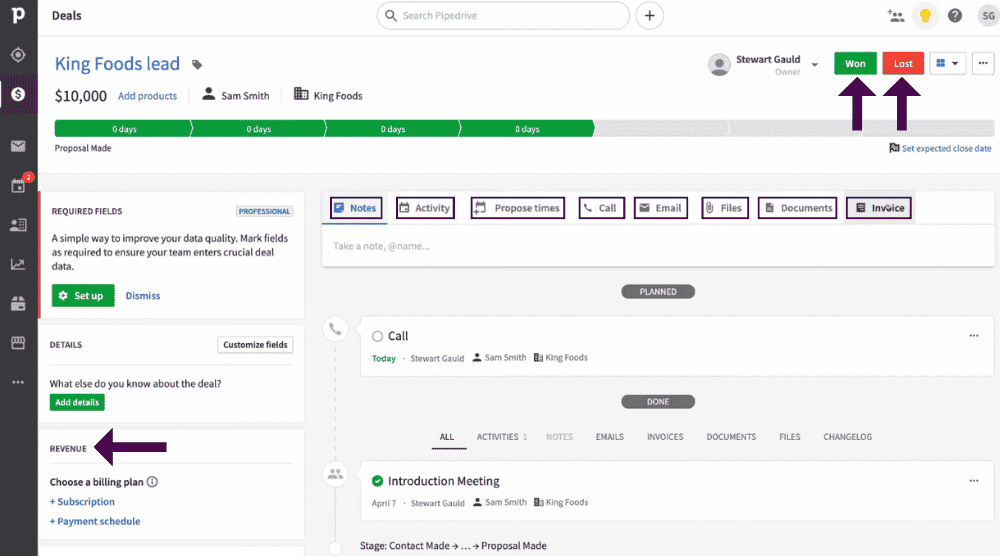Viewport: 1000px width, 556px height.
Task: Filter history by CHANGELOG
Action: point(847,437)
